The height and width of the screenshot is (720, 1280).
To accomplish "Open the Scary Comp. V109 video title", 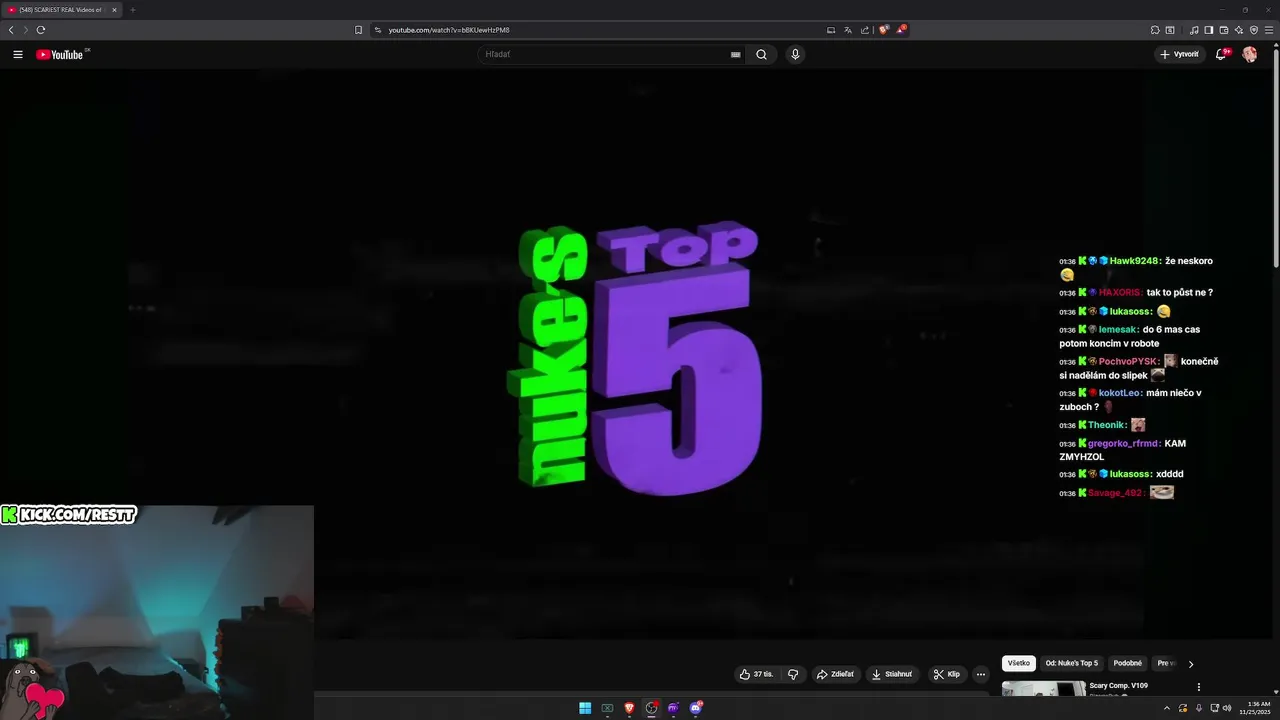I will pos(1118,686).
